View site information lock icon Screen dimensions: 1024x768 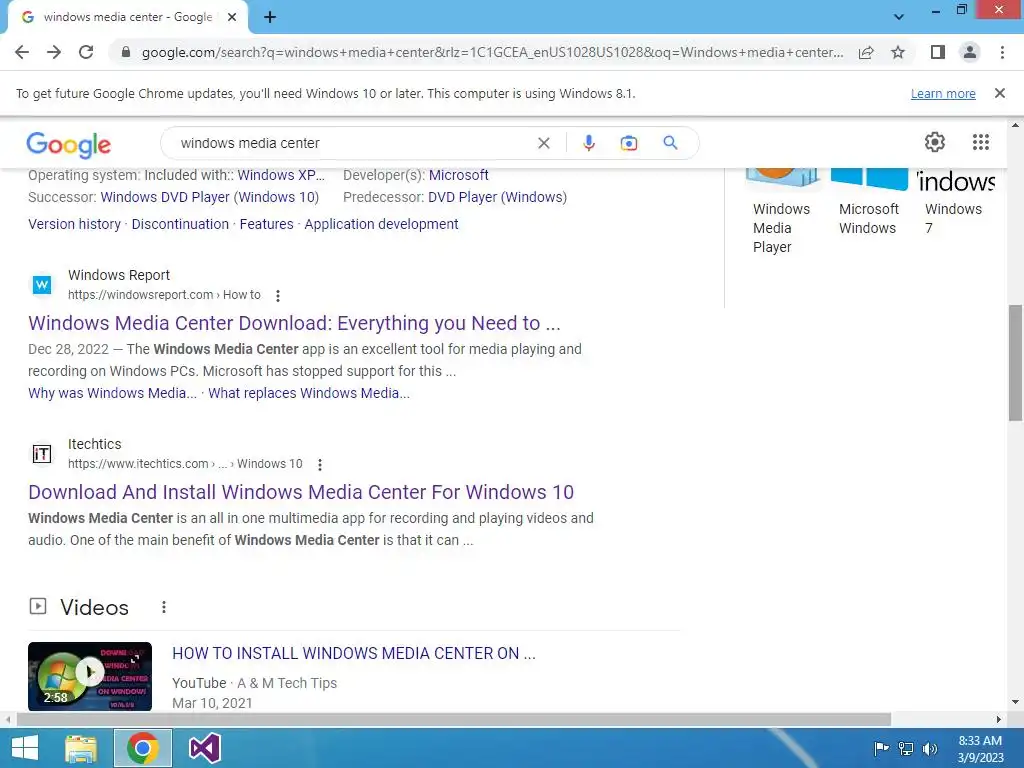click(126, 52)
